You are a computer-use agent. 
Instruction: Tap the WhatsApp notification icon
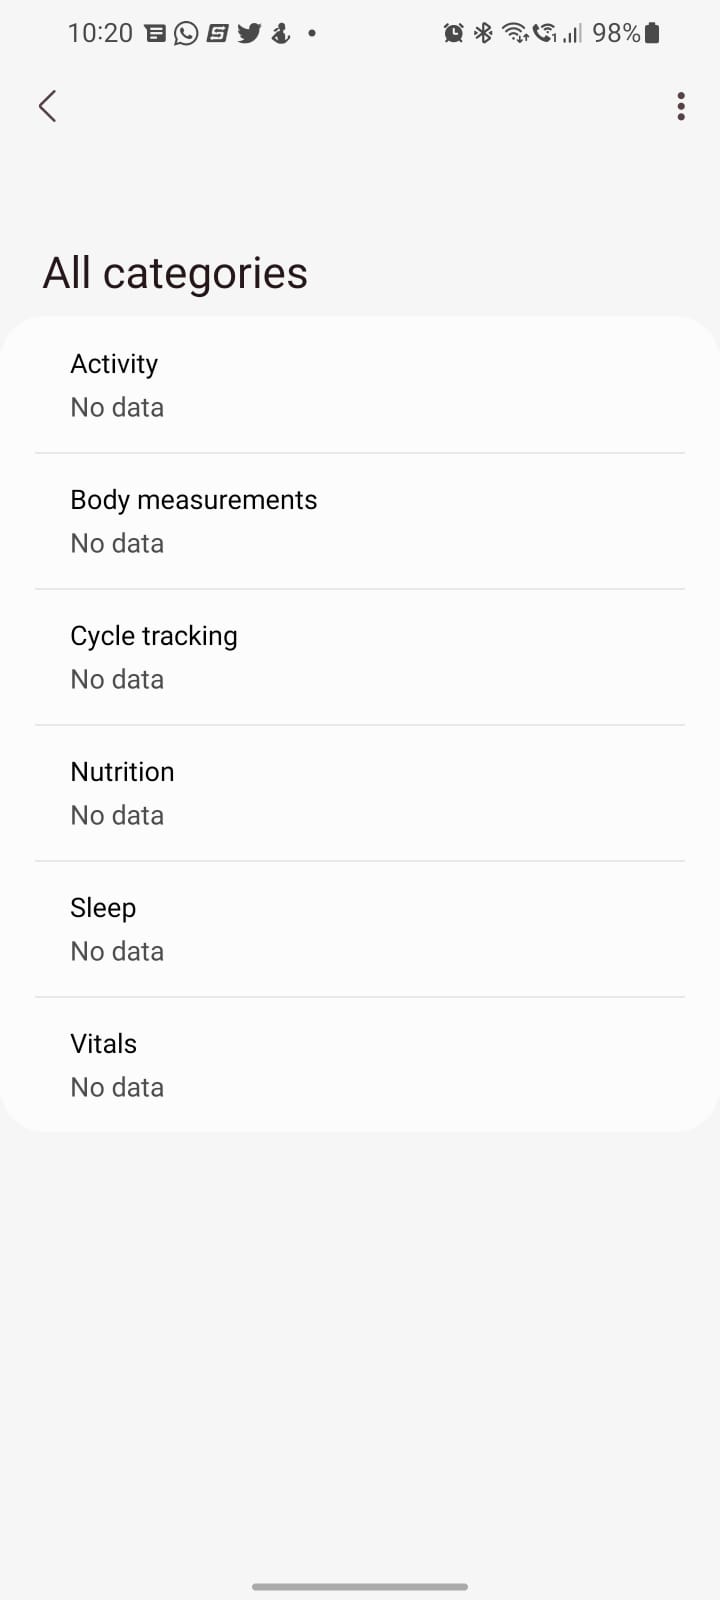(186, 33)
